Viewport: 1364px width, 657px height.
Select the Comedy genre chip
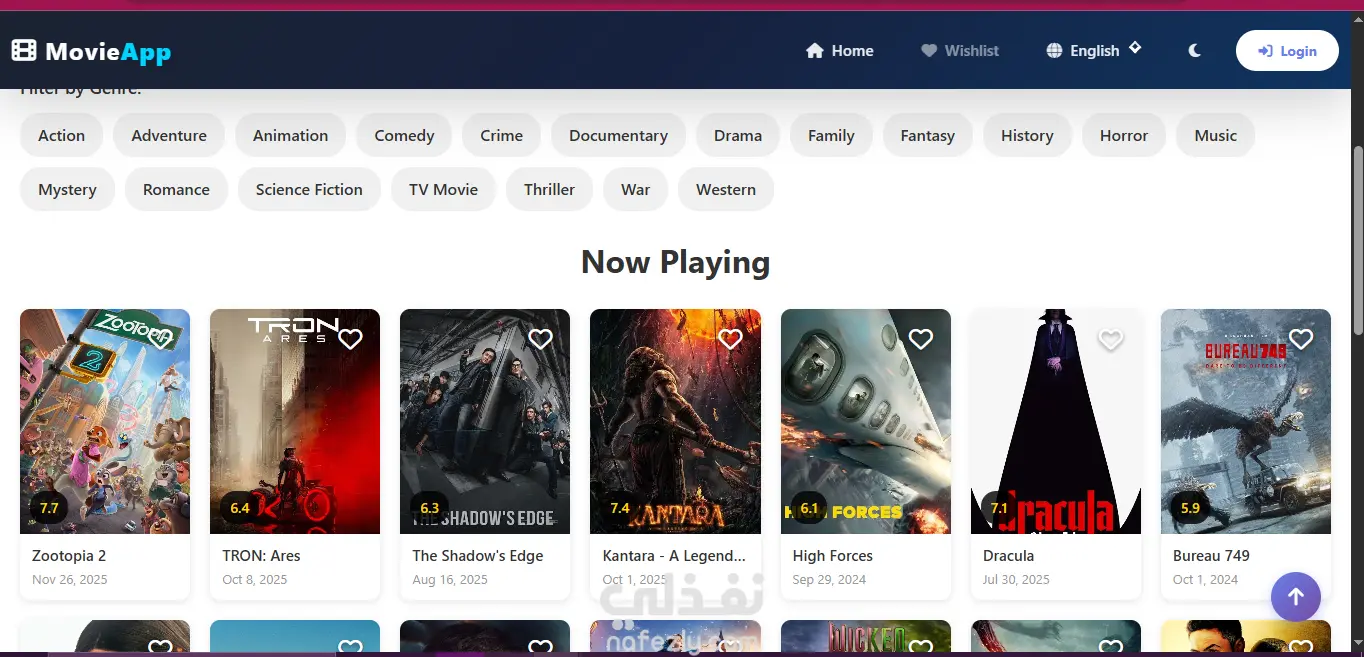tap(404, 135)
